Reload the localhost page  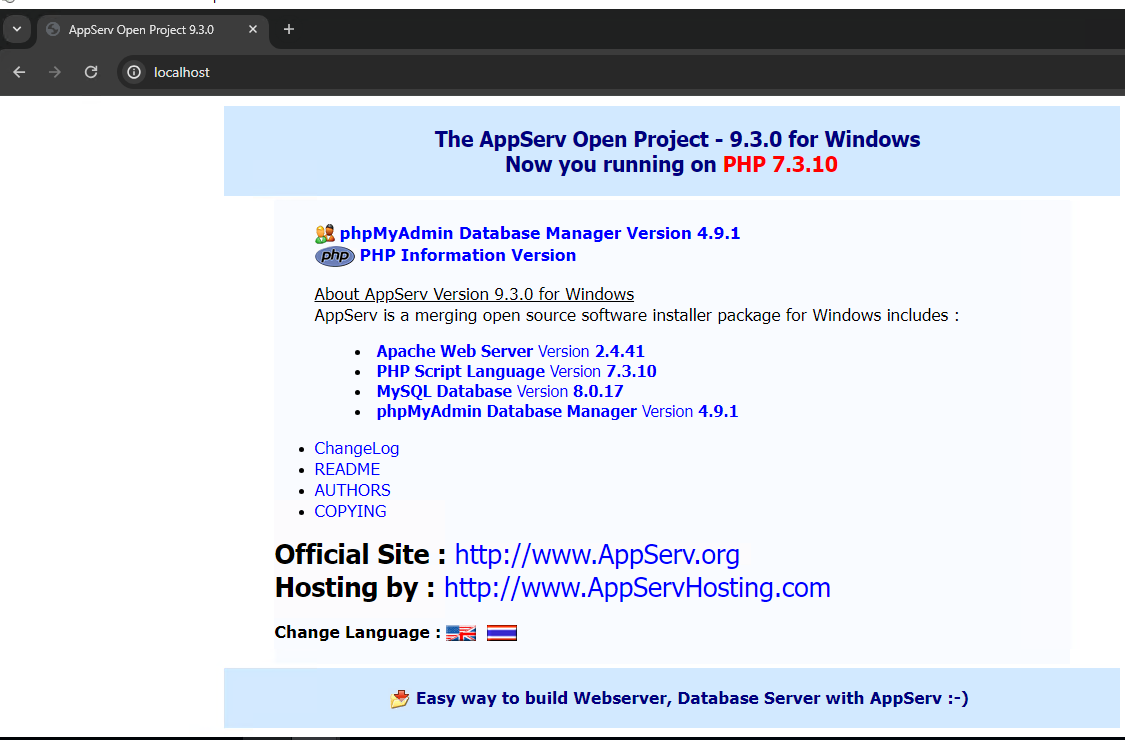coord(90,72)
